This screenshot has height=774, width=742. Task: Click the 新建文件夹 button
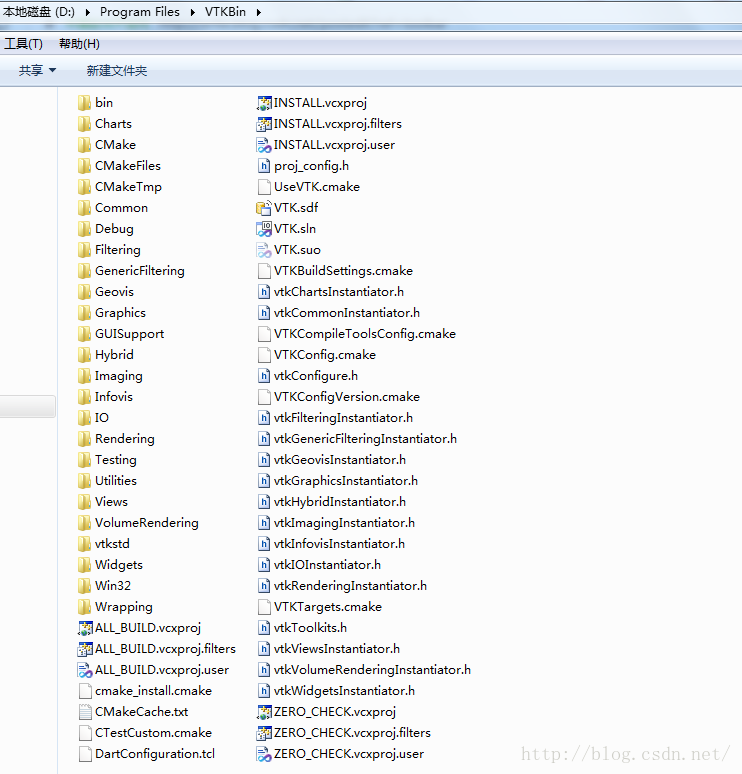pyautogui.click(x=117, y=71)
